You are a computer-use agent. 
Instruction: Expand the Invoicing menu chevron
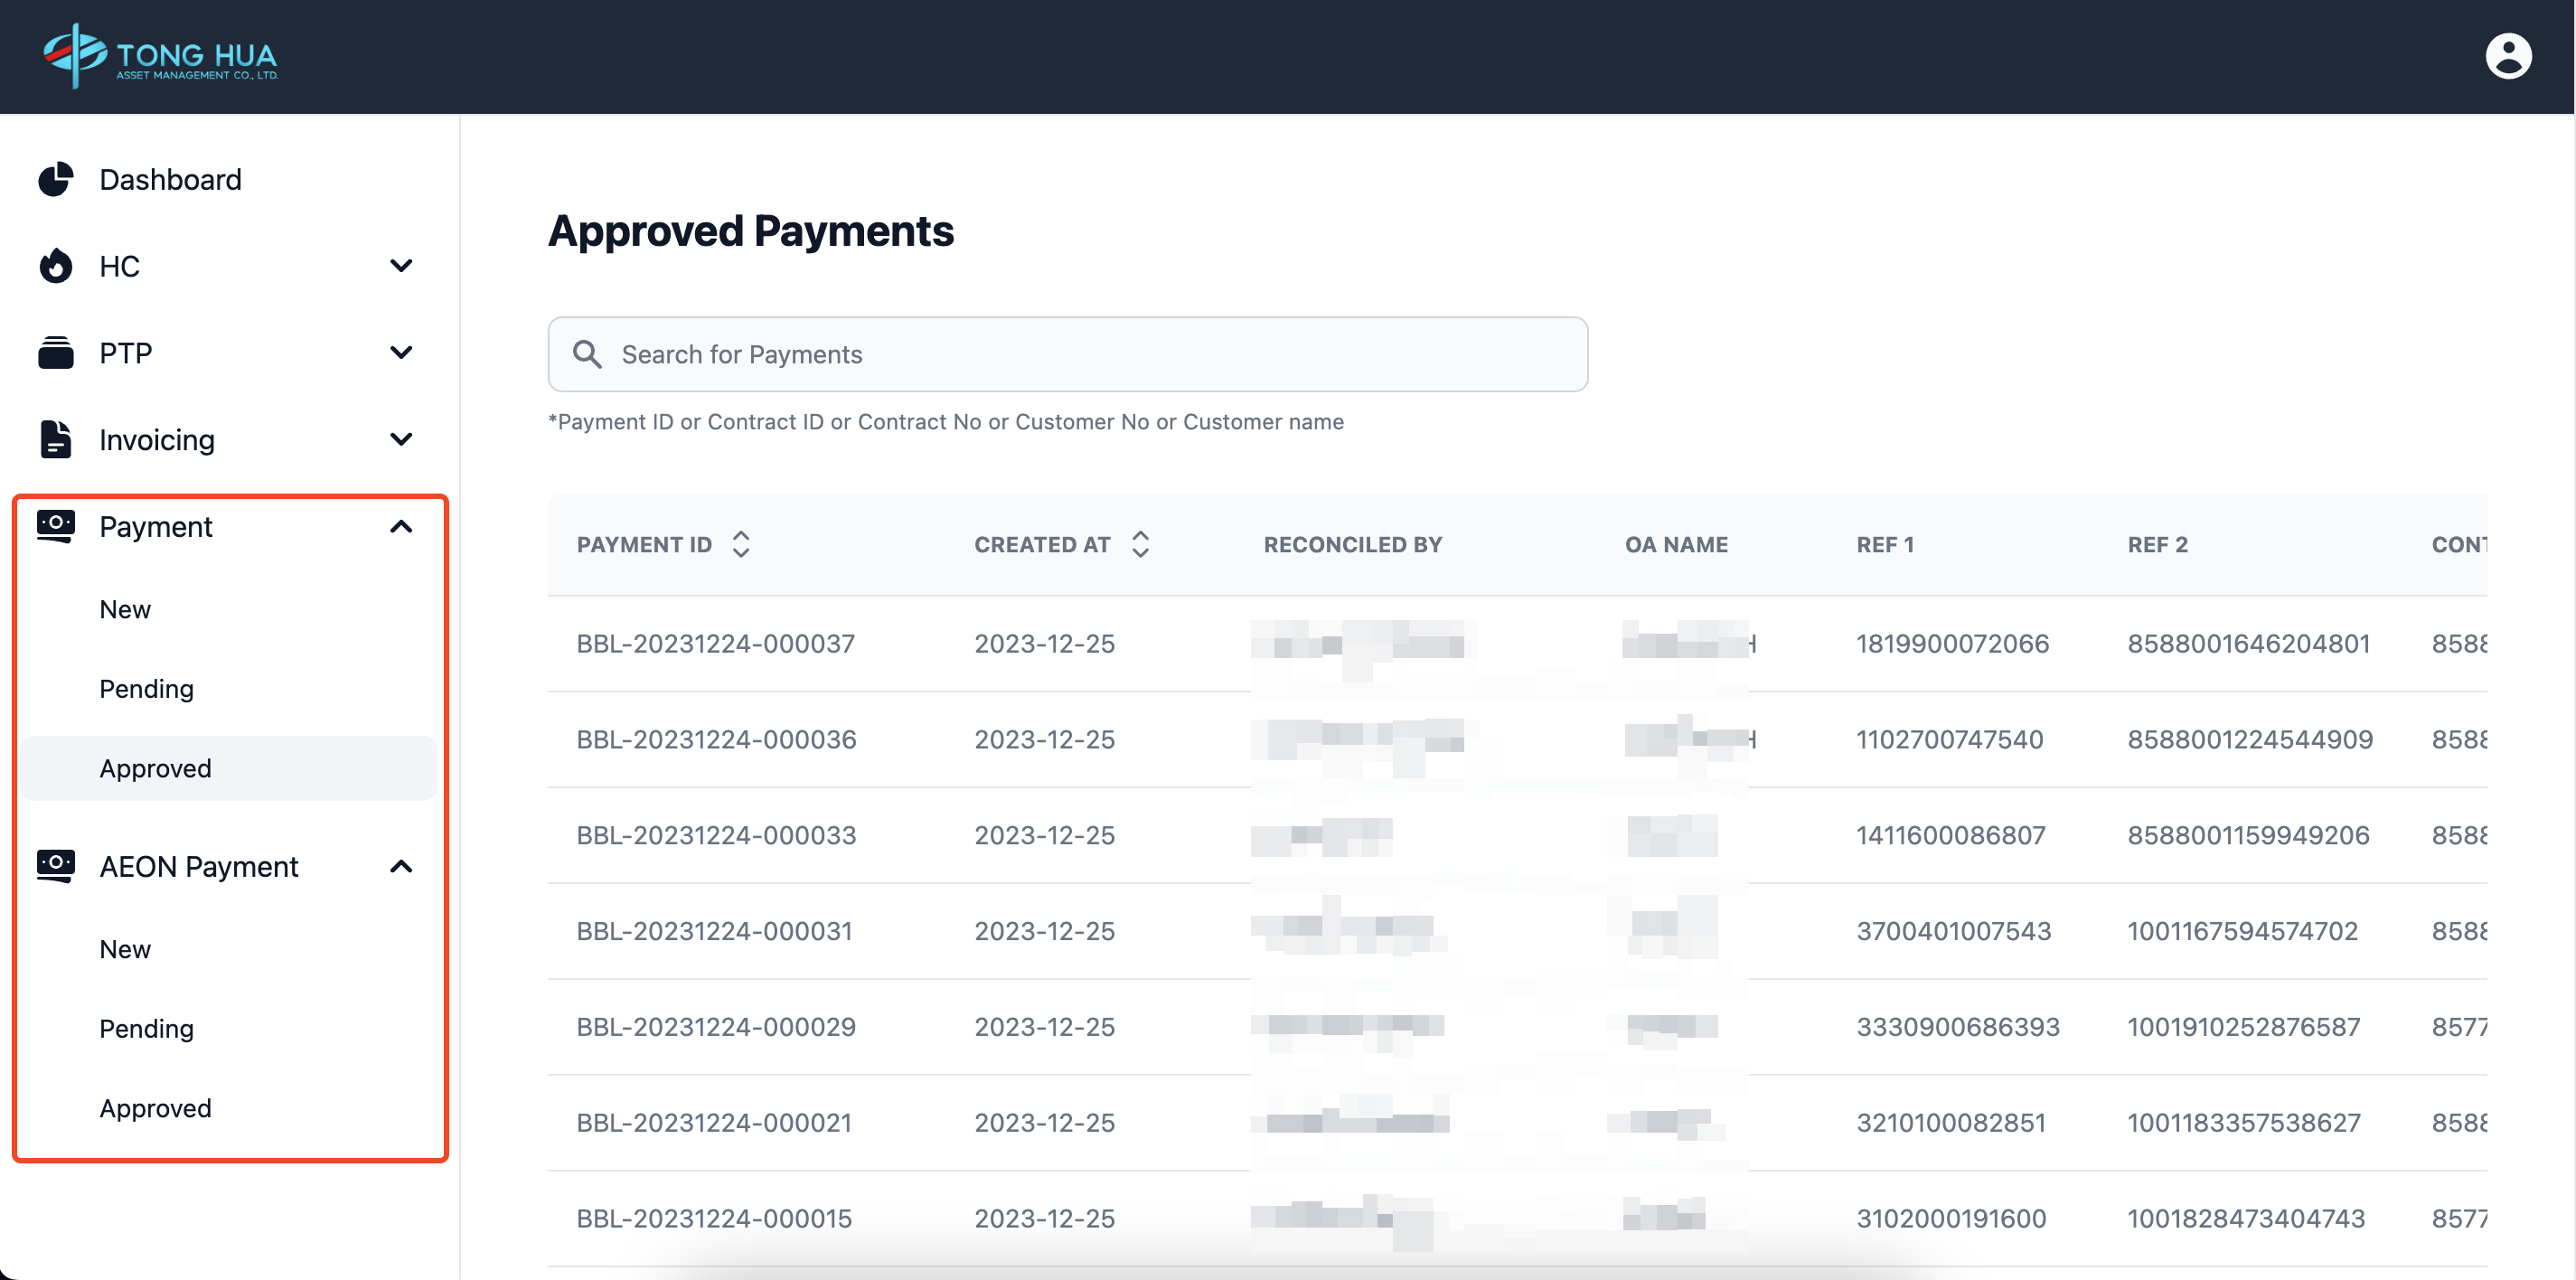(x=401, y=440)
